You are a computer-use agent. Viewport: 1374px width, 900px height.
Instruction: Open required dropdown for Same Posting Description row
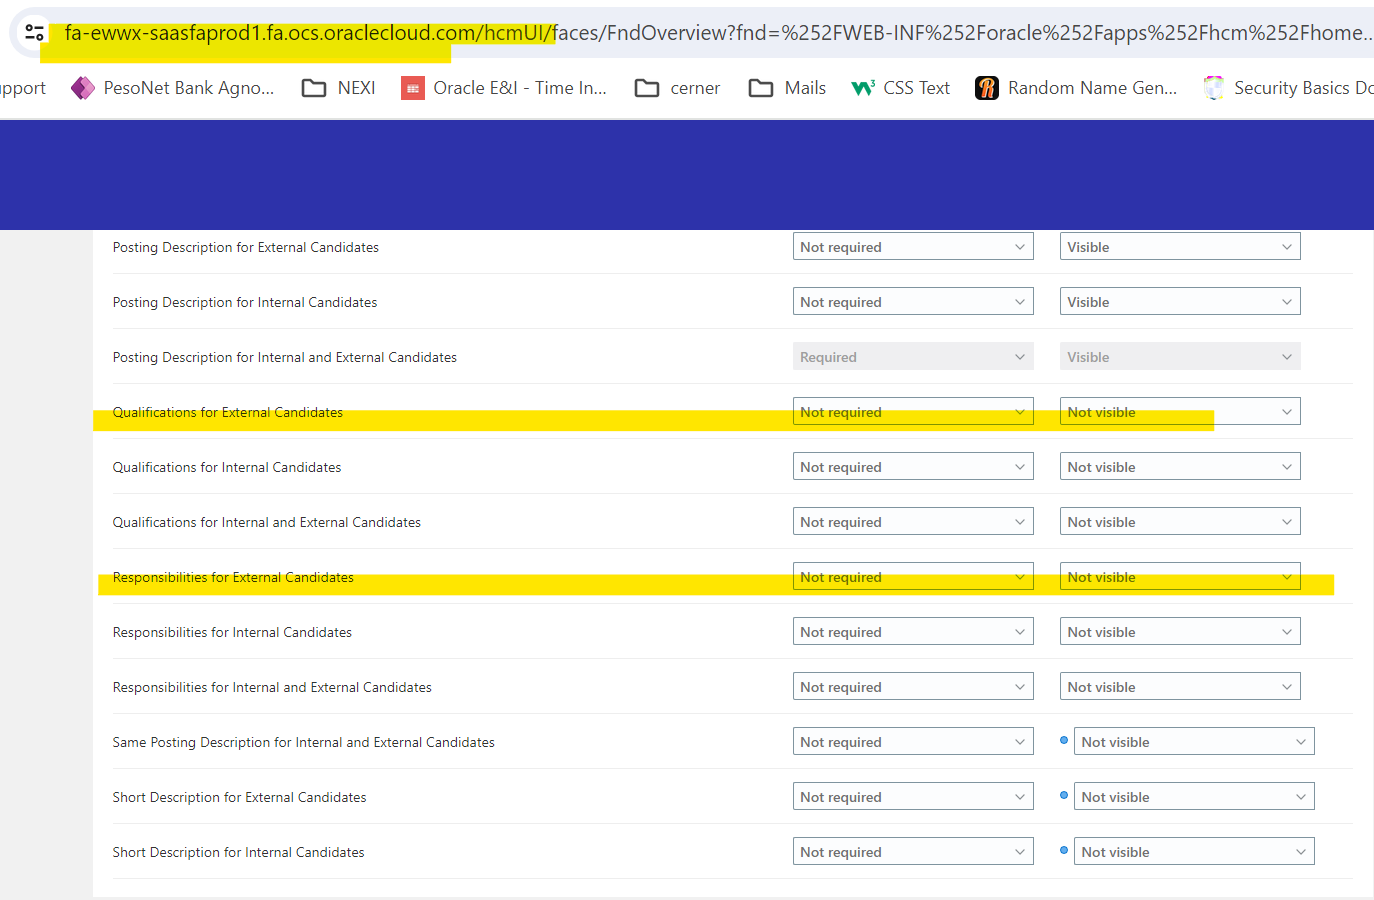click(x=913, y=742)
